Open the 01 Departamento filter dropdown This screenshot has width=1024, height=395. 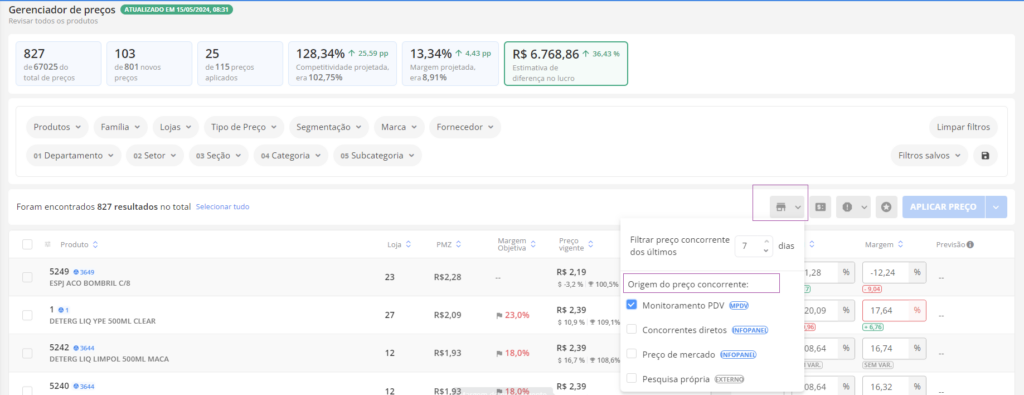(74, 156)
